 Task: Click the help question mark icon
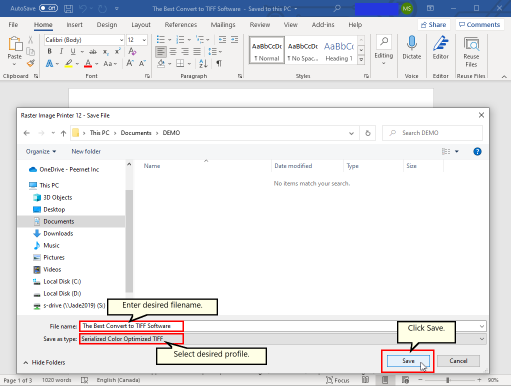pyautogui.click(x=477, y=152)
